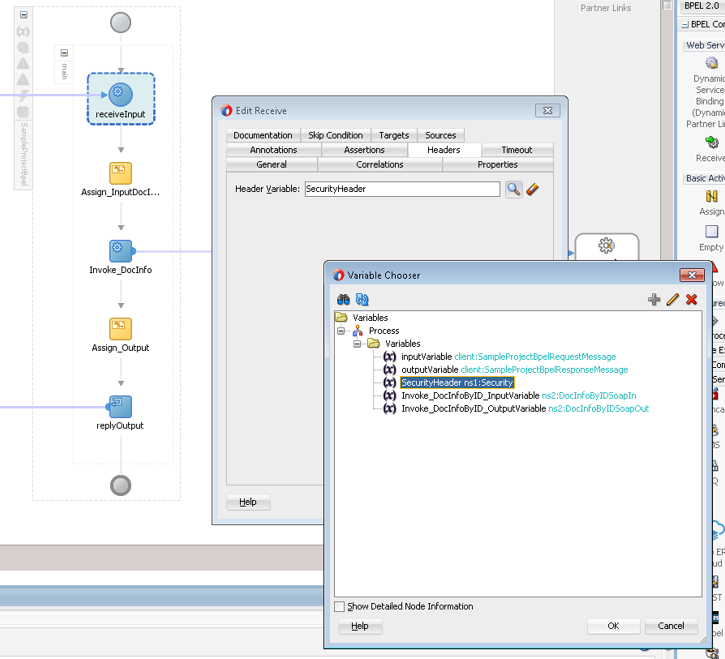Click the Partner Links column label
This screenshot has width=725, height=659.
(x=606, y=8)
